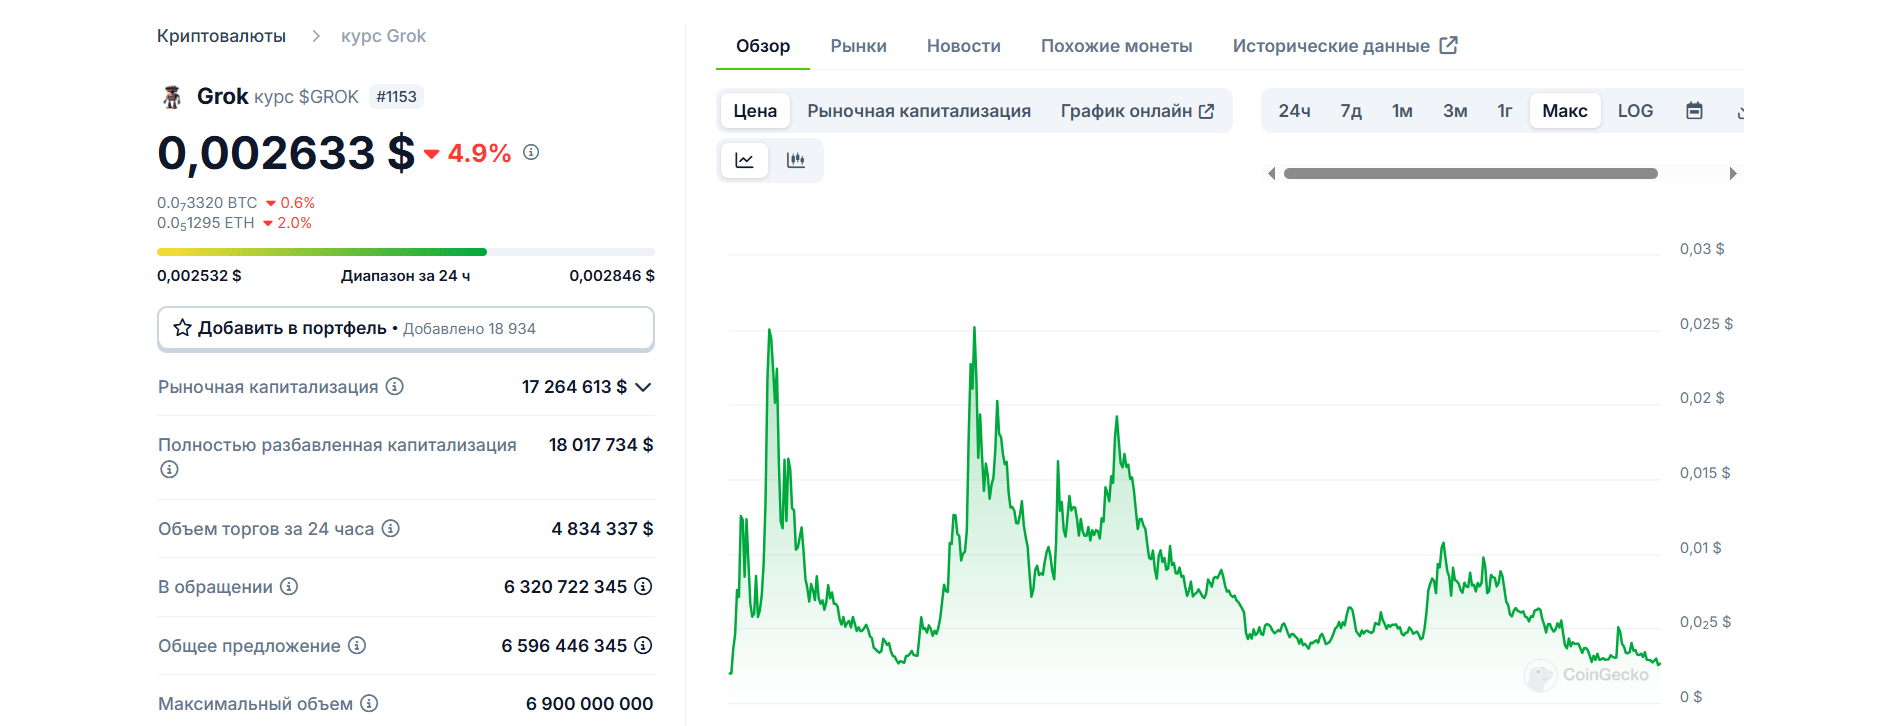The height and width of the screenshot is (726, 1877).
Task: Click the 0,002846 $ 24h high value
Action: pos(612,276)
